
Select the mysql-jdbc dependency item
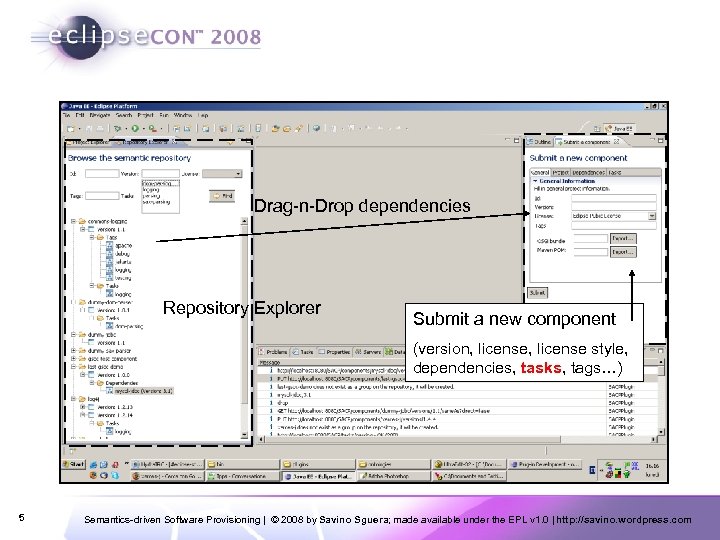coord(140,391)
